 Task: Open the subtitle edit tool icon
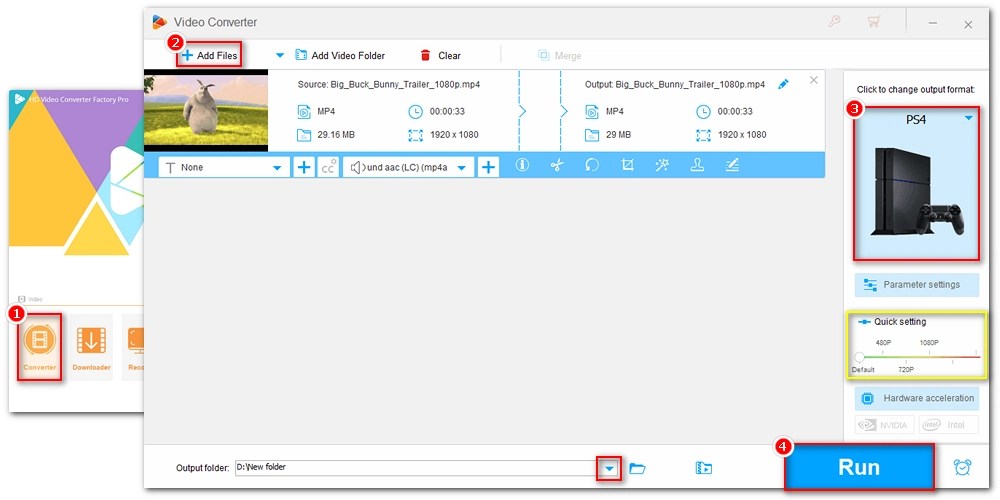tap(732, 165)
